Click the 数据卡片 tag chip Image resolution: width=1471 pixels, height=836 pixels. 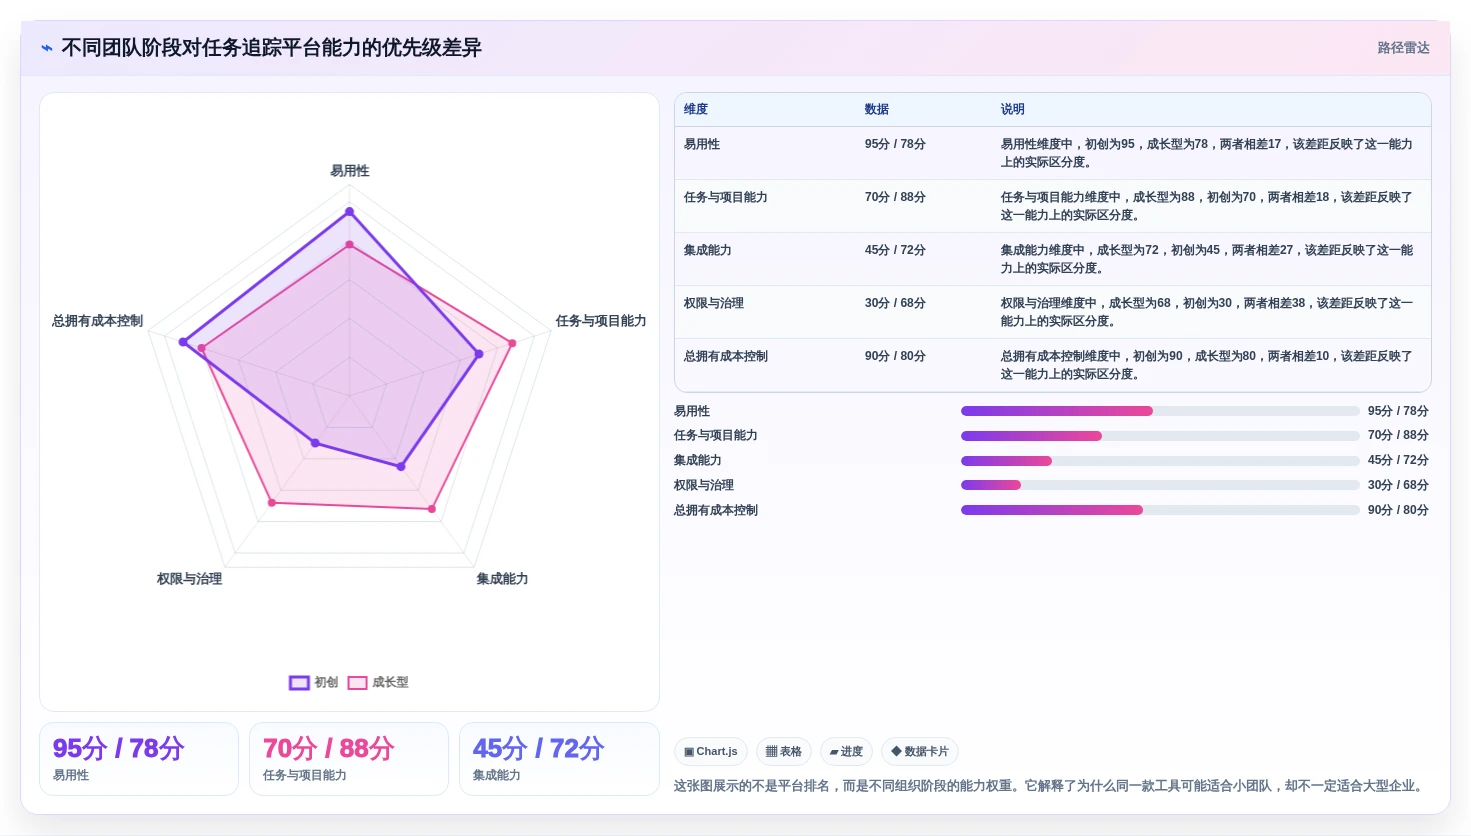(920, 752)
